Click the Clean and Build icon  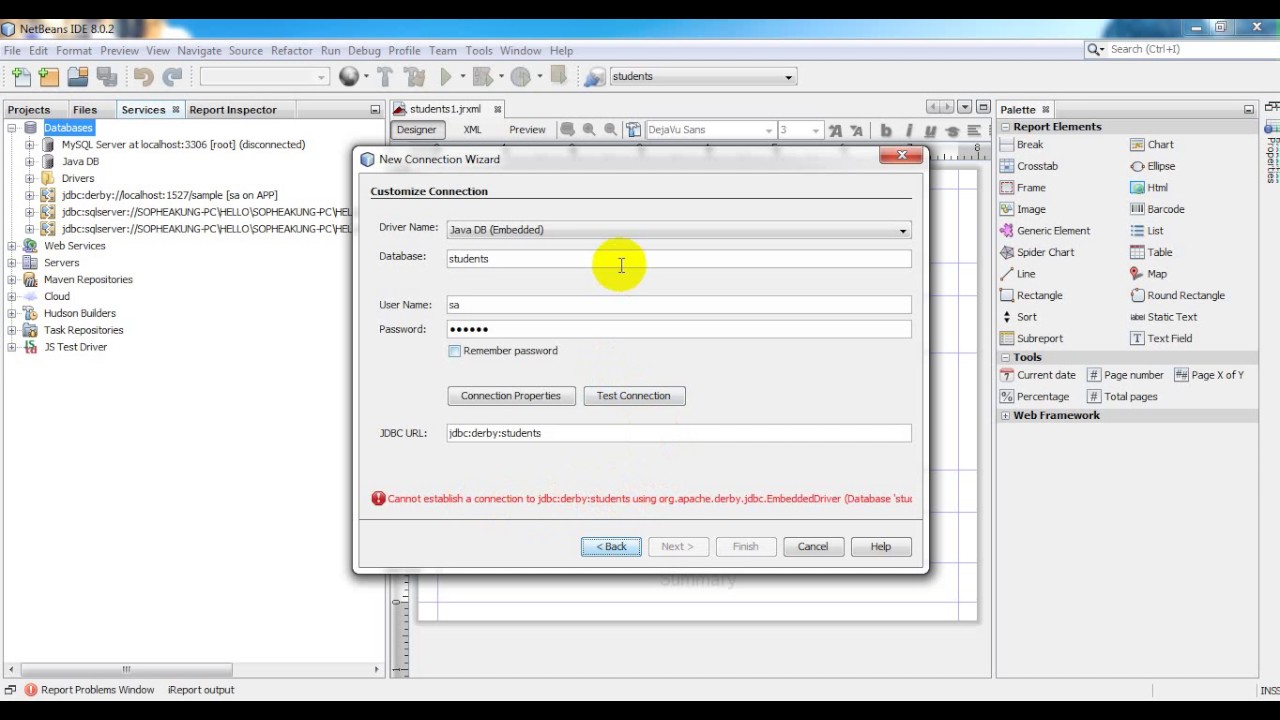(415, 76)
